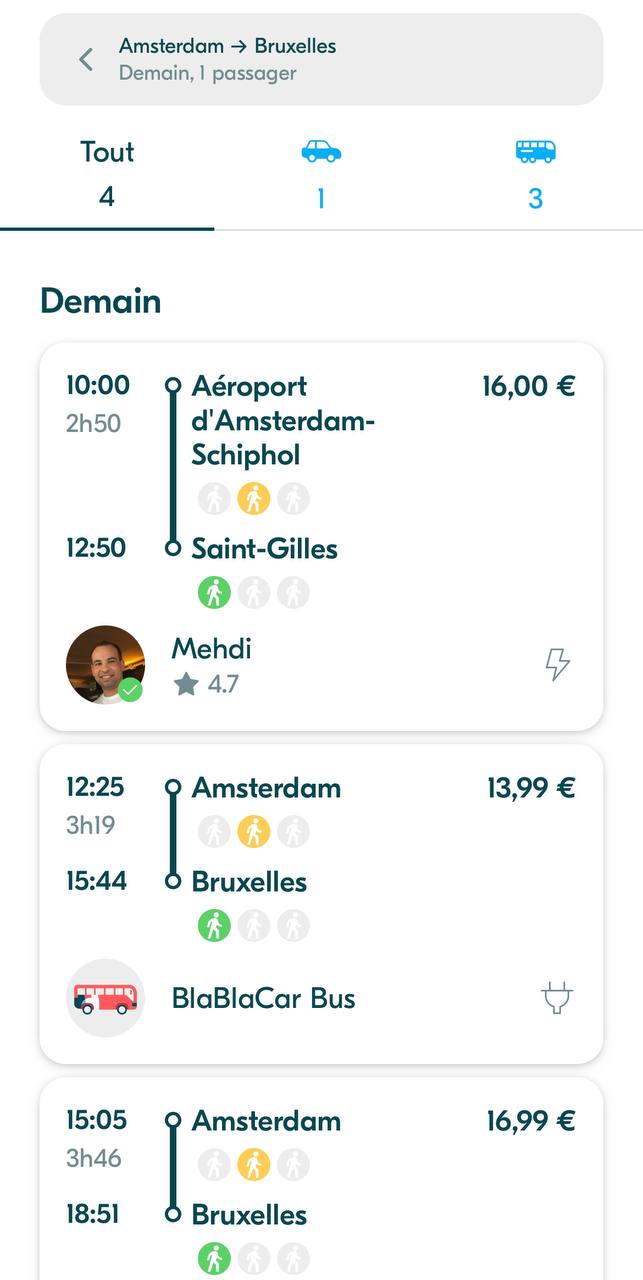
Task: Tap yellow walking icon under 15:05 Amsterdam
Action: (x=254, y=1164)
